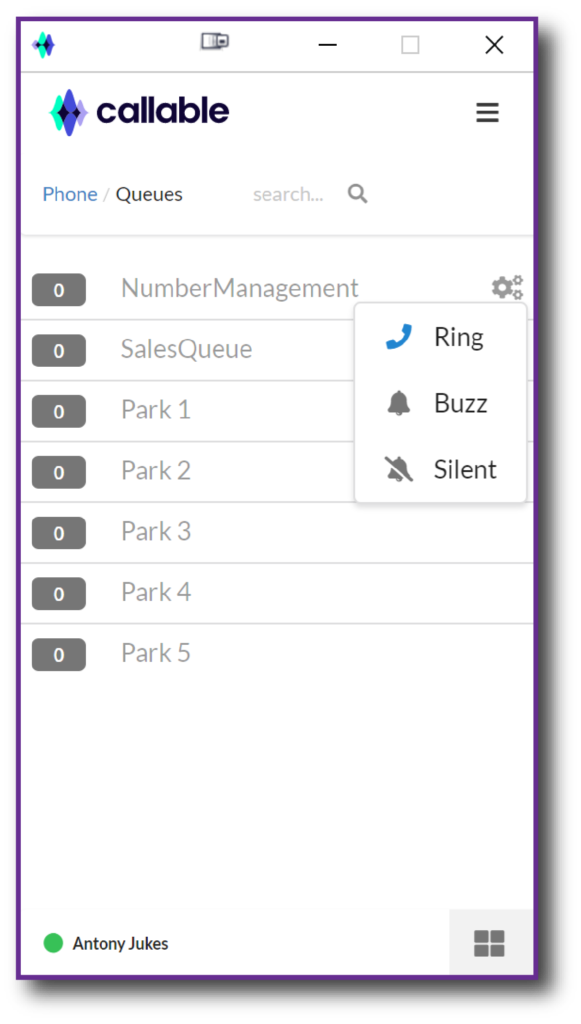The width and height of the screenshot is (581, 1024).
Task: Click the callable logo
Action: coord(139,112)
